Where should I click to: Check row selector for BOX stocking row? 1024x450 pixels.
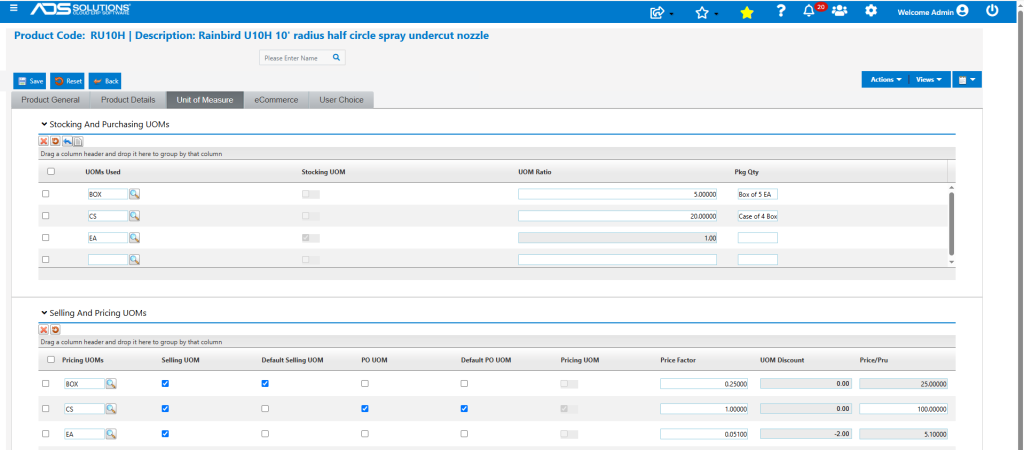(46, 194)
